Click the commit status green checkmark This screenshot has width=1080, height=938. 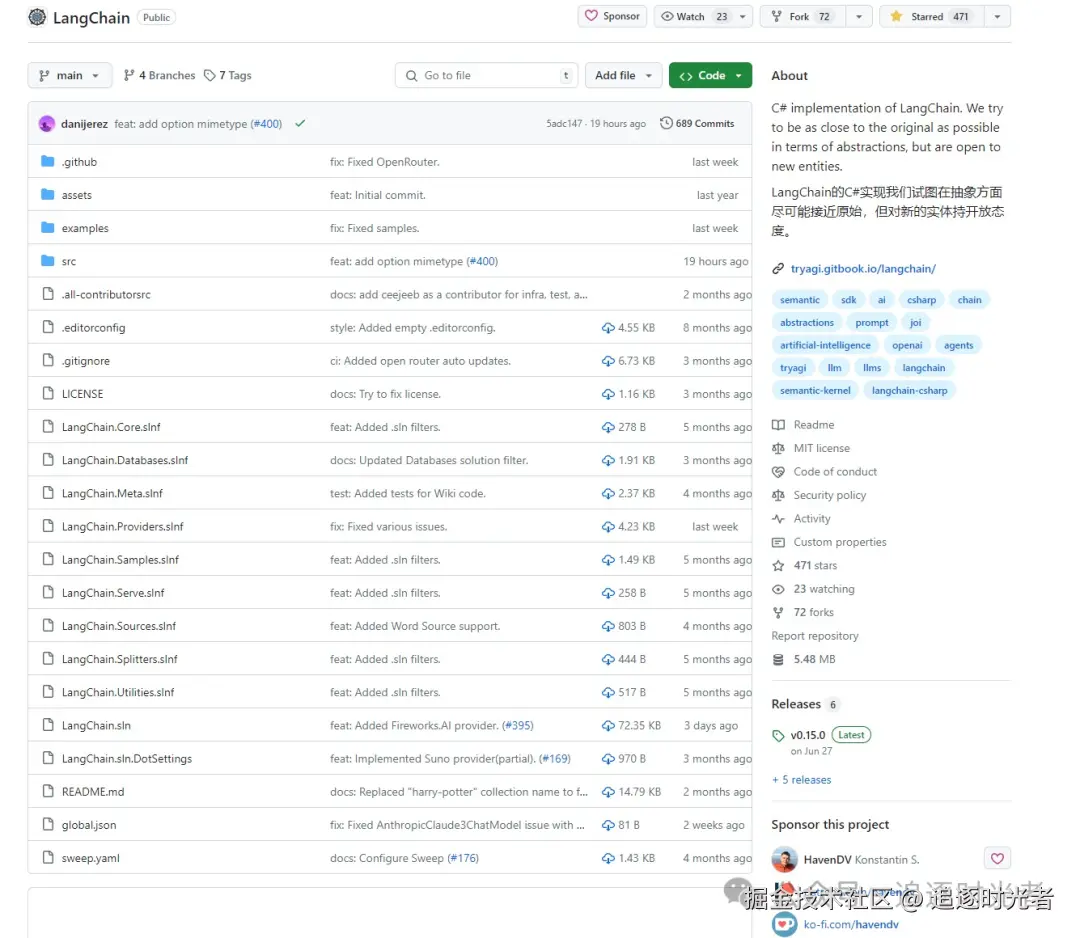(x=300, y=123)
